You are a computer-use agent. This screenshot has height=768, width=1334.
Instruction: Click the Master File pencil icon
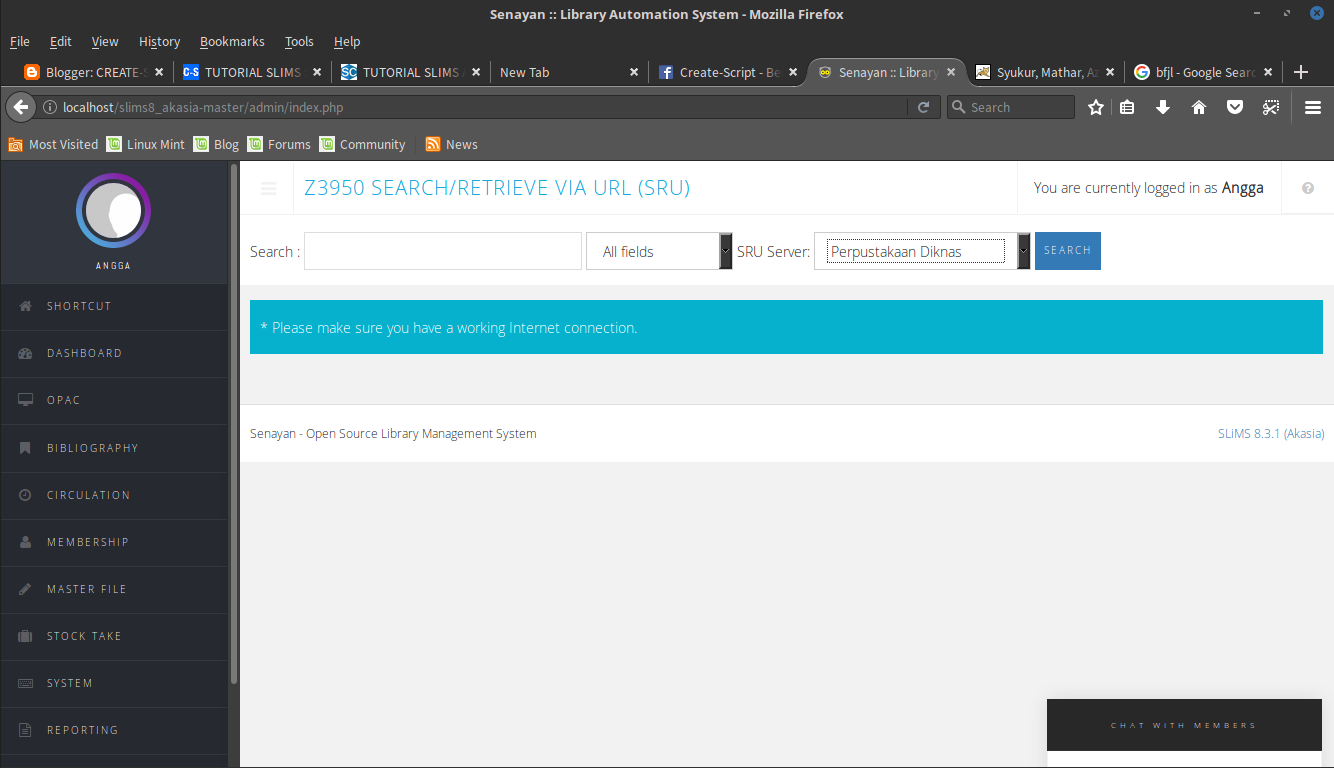26,589
